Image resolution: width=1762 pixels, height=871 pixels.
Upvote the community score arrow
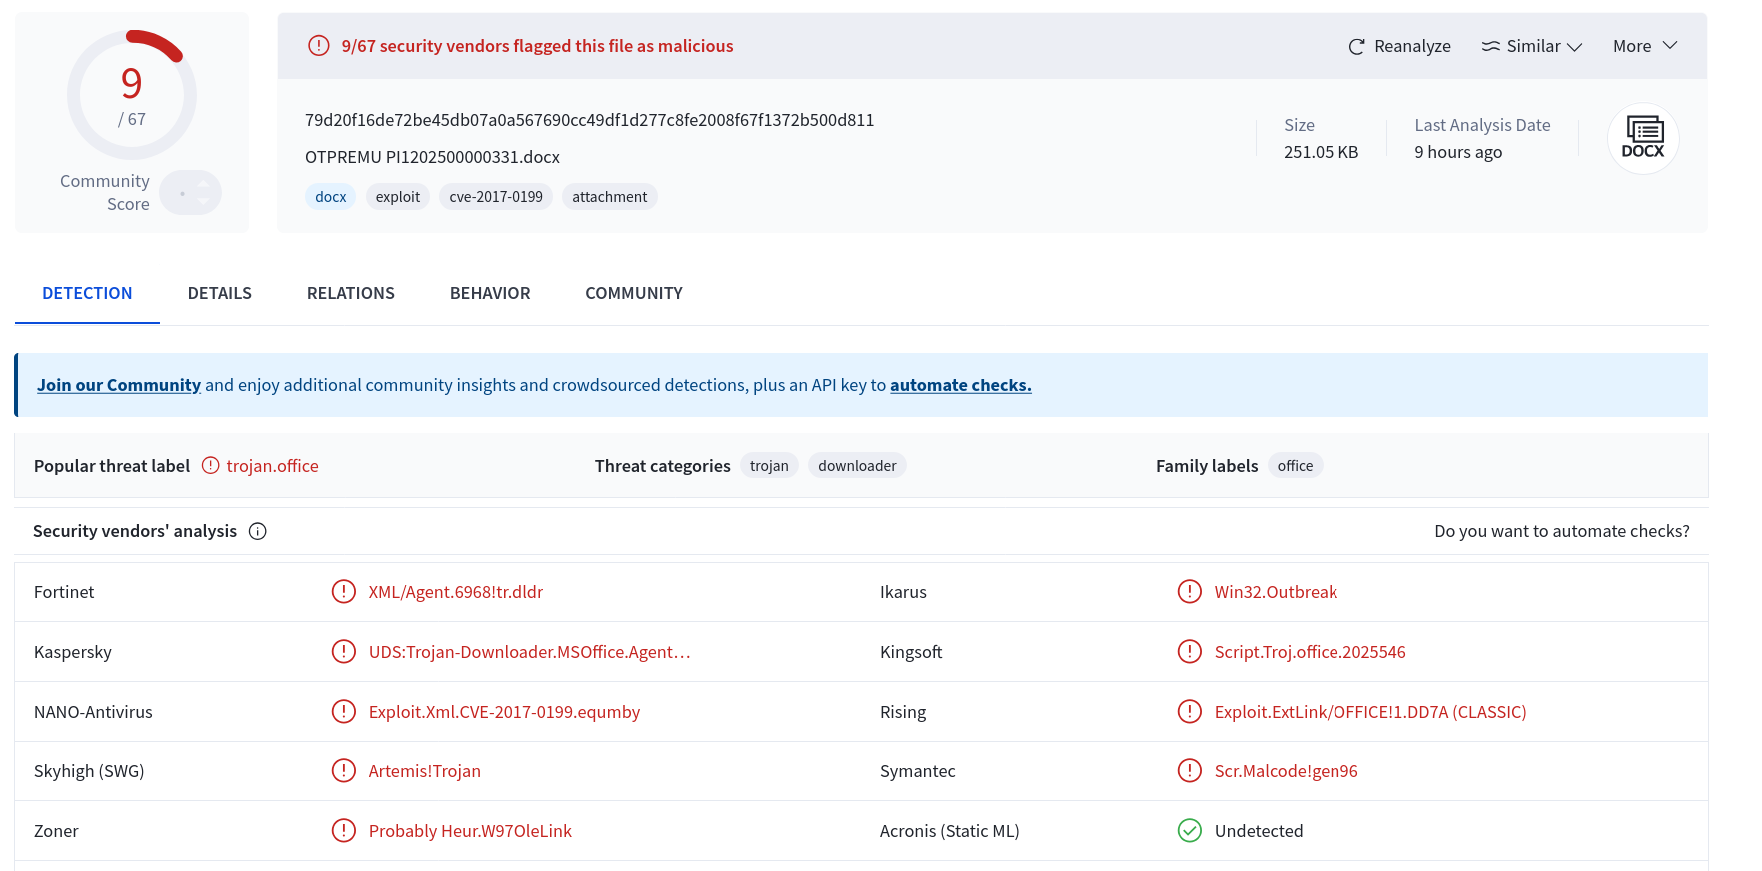203,185
